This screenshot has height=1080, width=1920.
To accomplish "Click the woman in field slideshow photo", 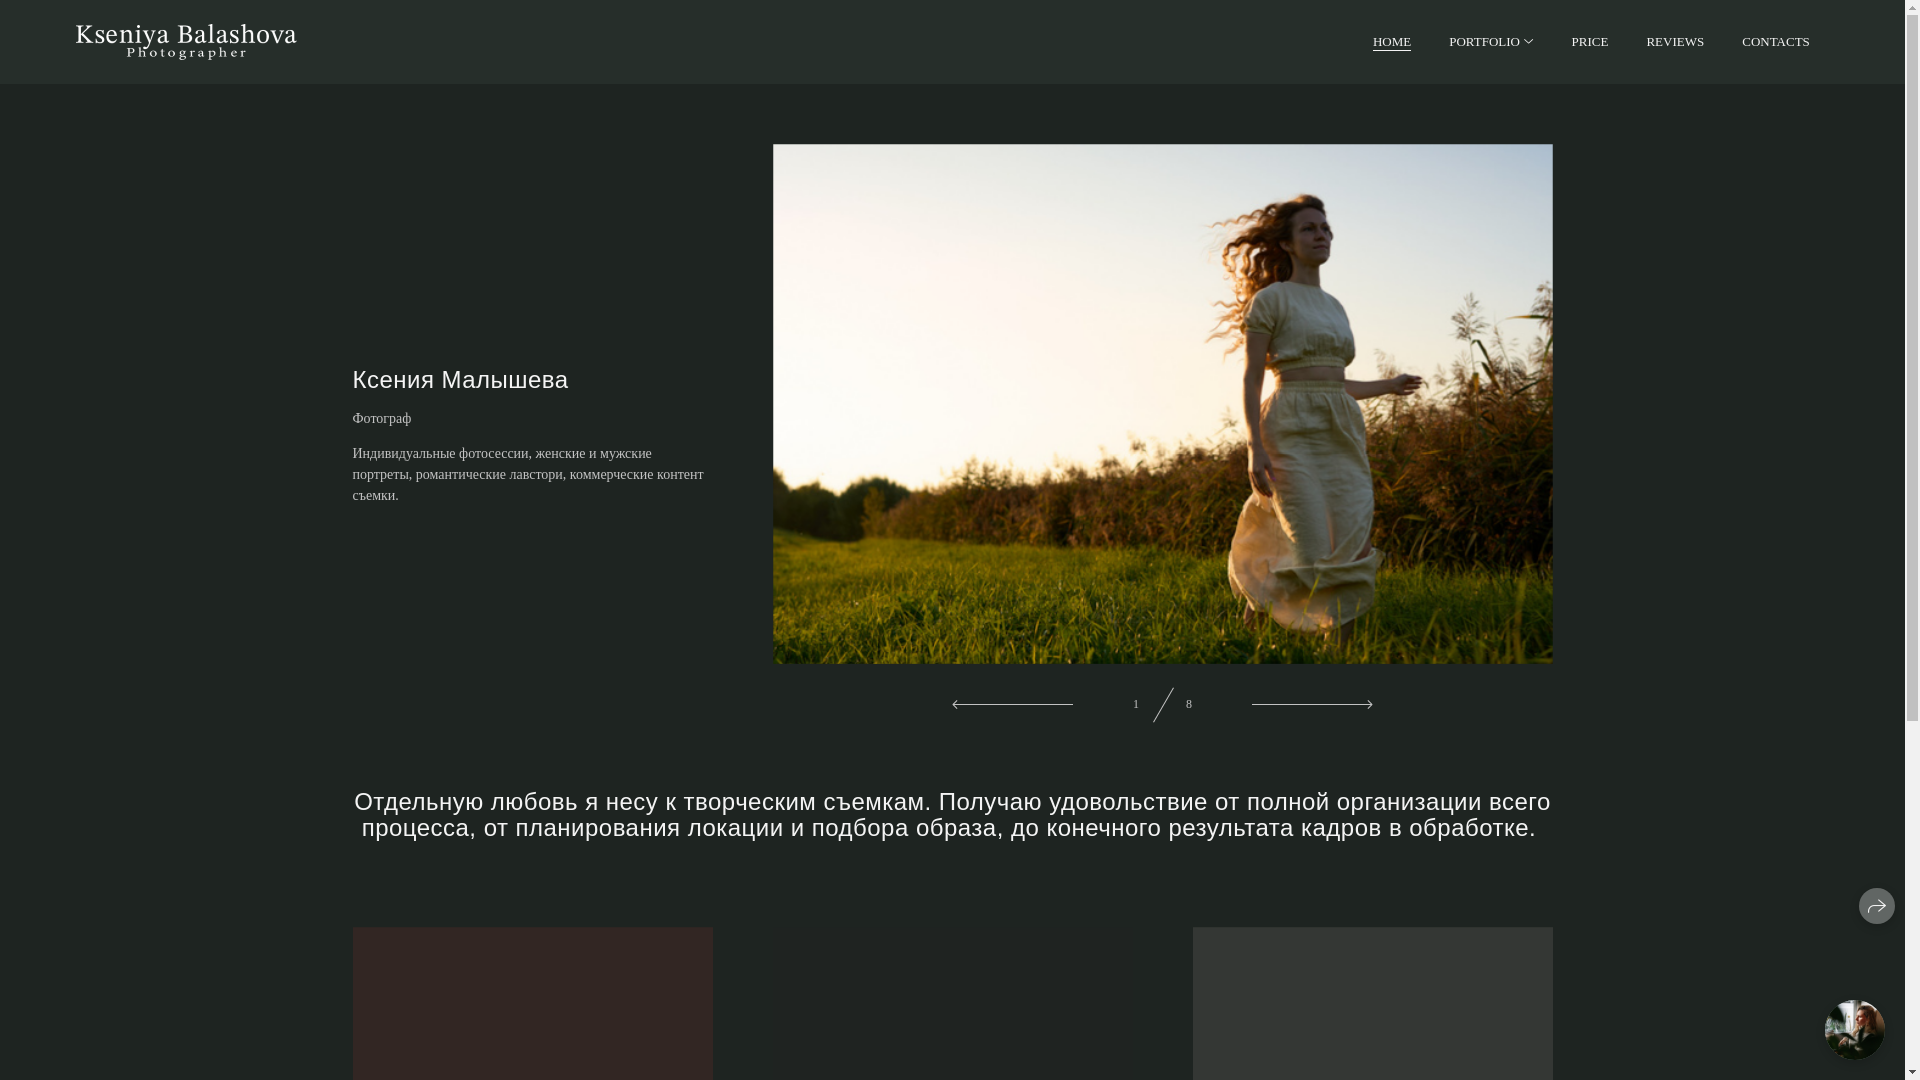I will (x=1162, y=404).
